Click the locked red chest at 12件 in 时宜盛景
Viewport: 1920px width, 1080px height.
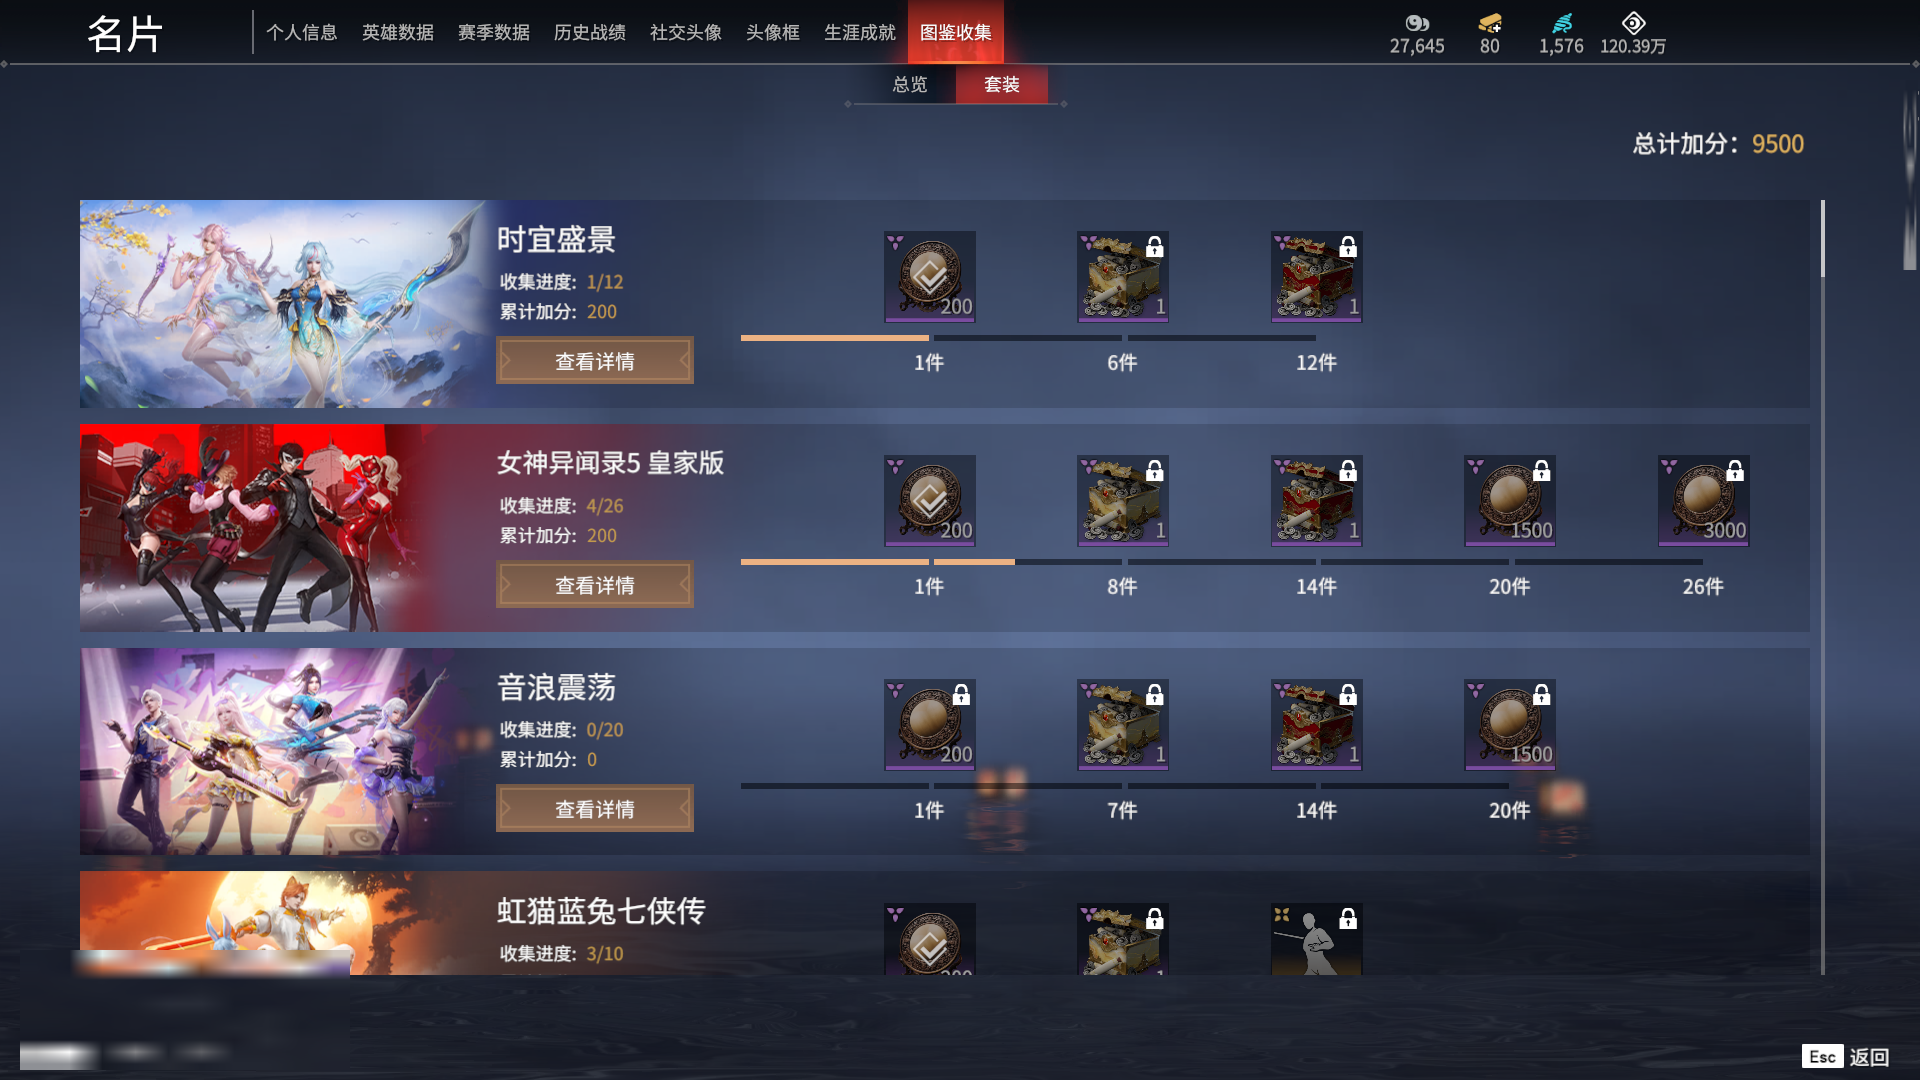tap(1317, 277)
